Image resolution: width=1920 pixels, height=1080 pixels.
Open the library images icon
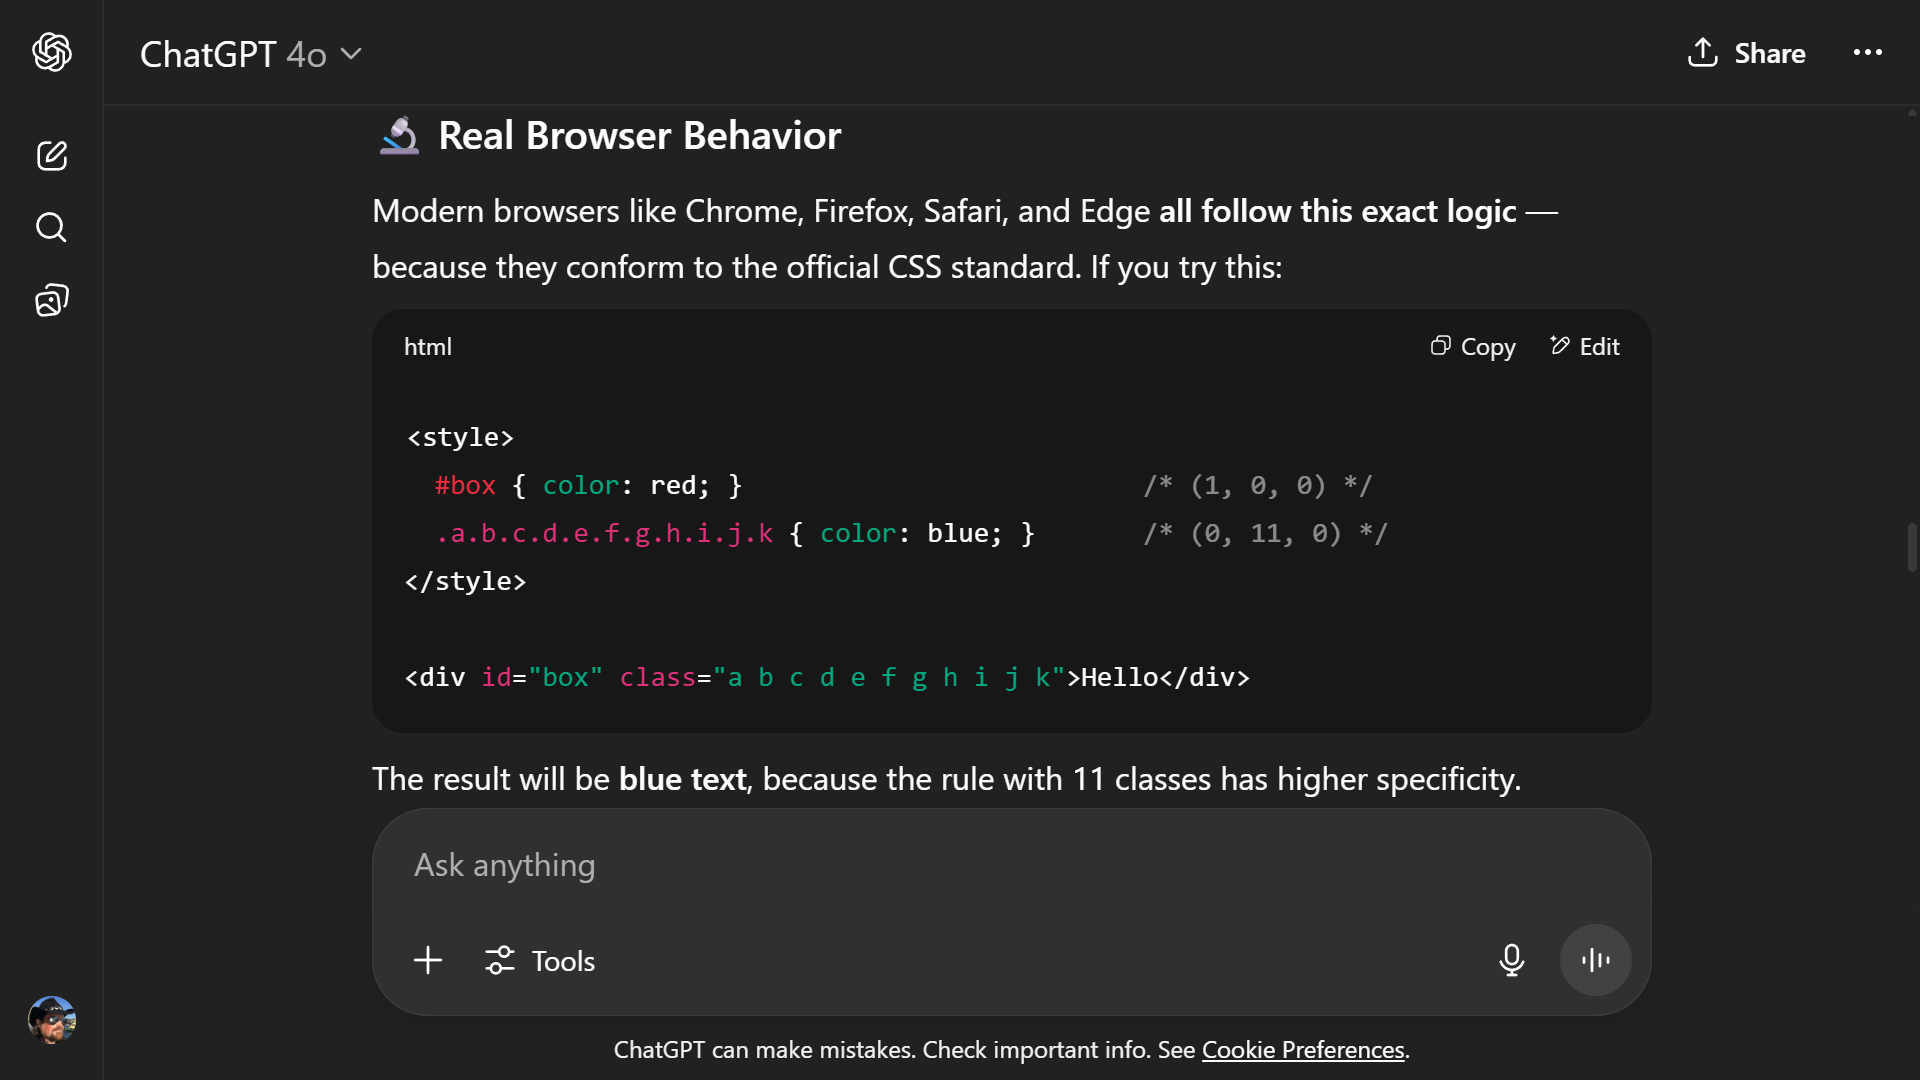[x=52, y=300]
